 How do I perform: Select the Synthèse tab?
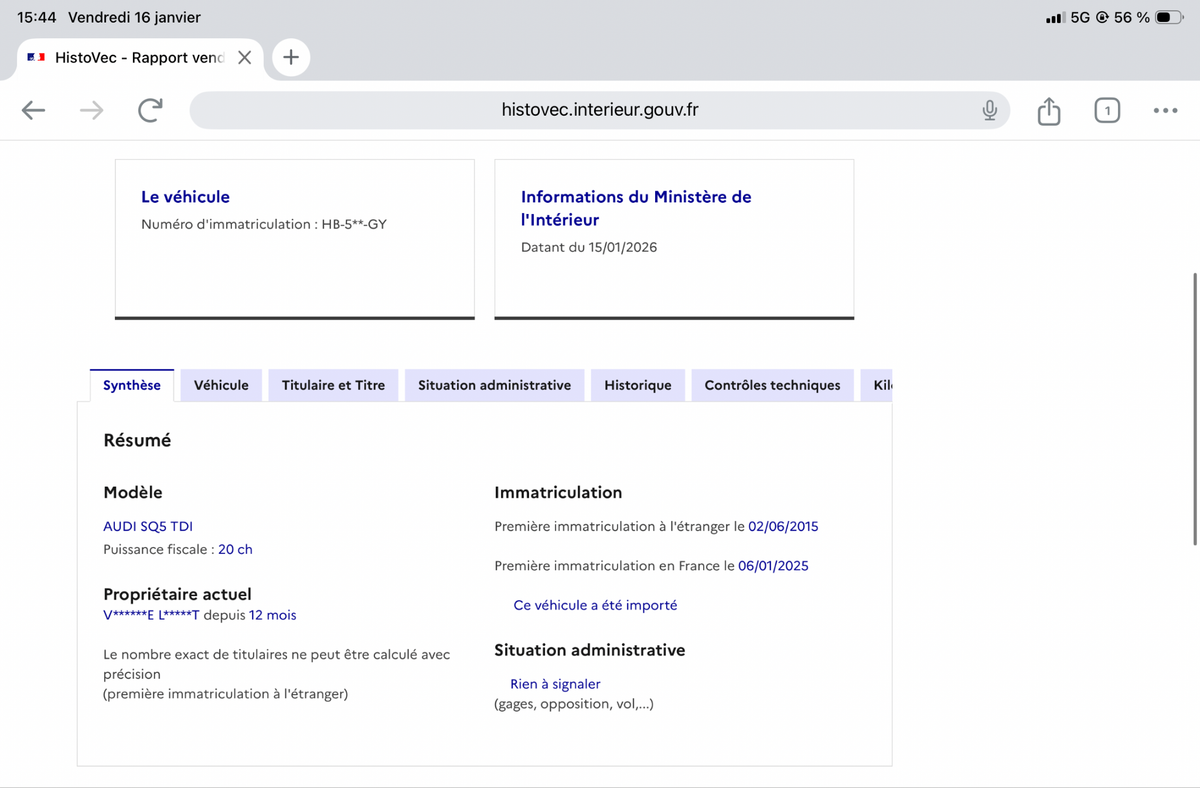click(x=132, y=385)
